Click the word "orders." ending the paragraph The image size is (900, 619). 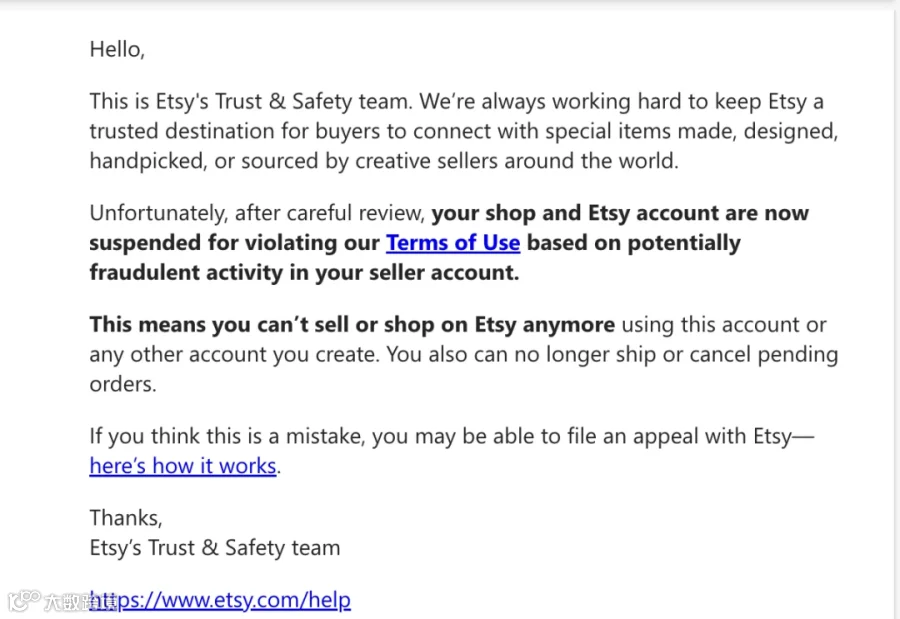point(123,385)
